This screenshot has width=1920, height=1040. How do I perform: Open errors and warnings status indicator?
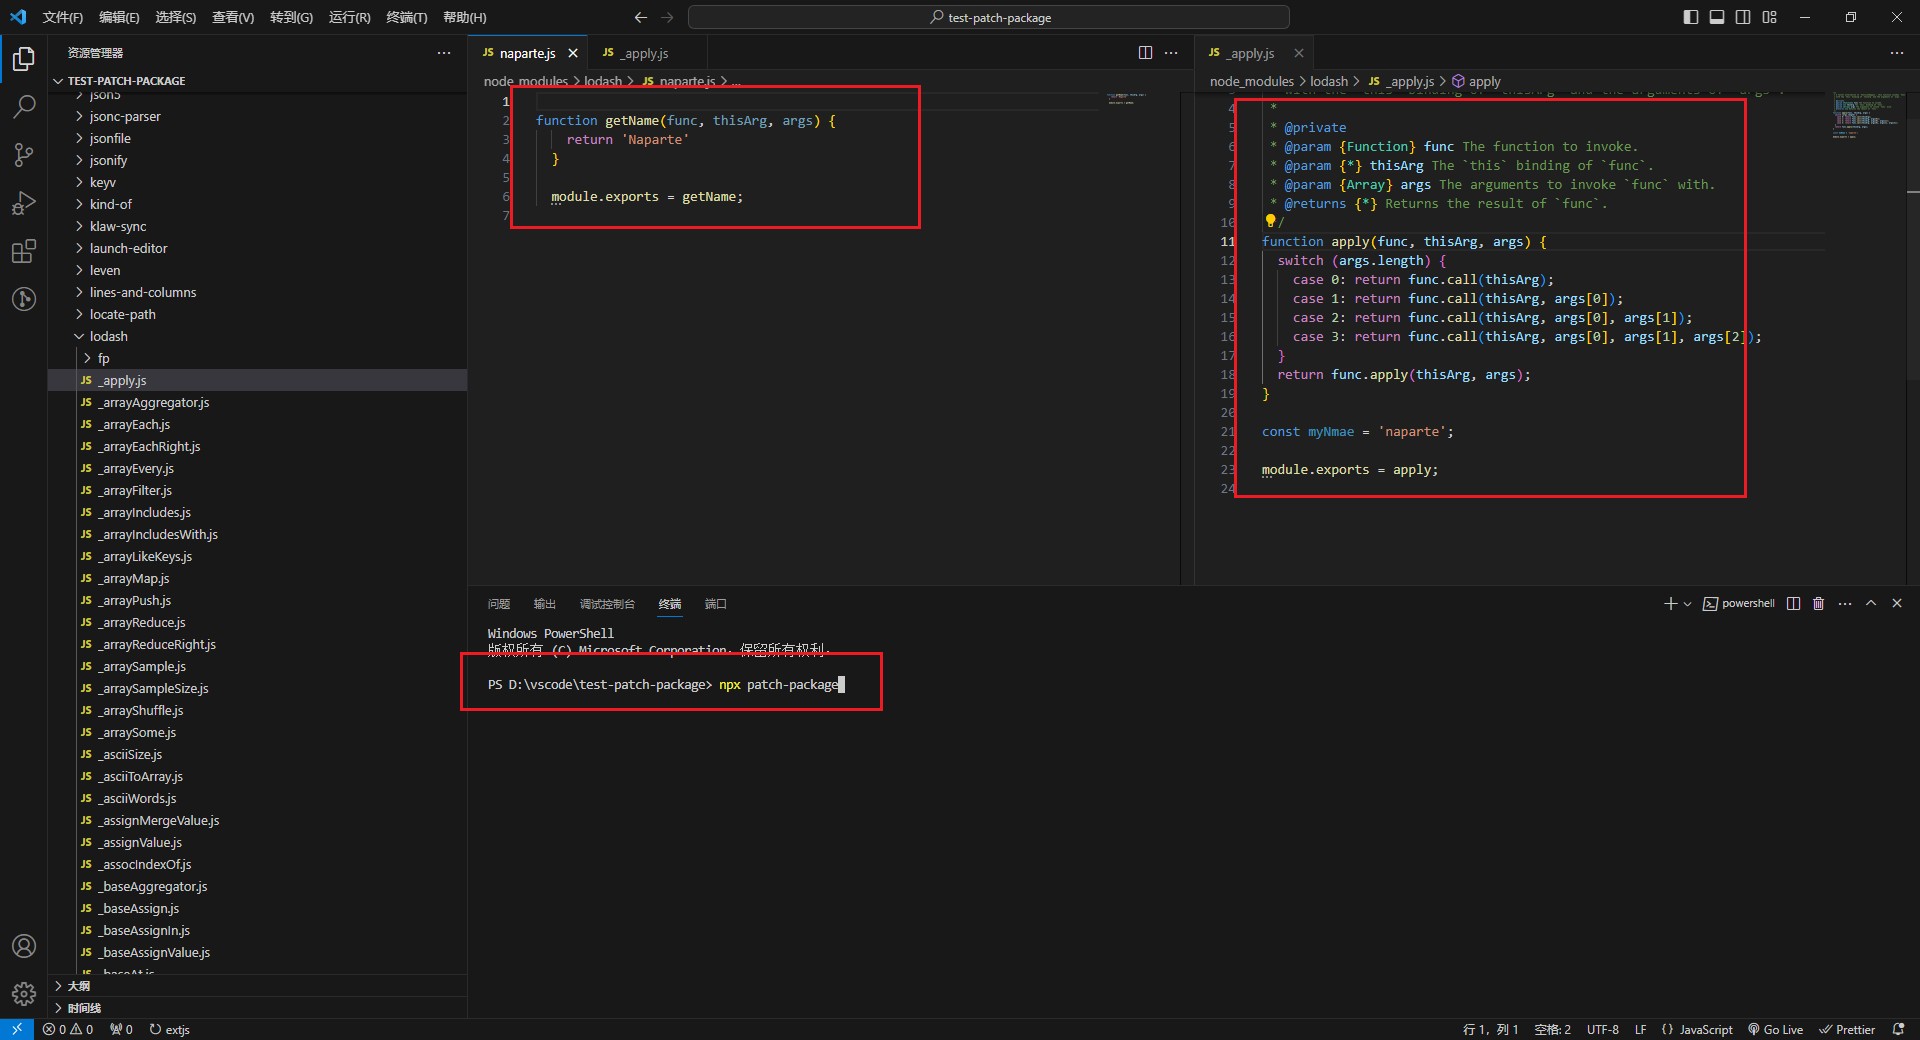pyautogui.click(x=68, y=1029)
